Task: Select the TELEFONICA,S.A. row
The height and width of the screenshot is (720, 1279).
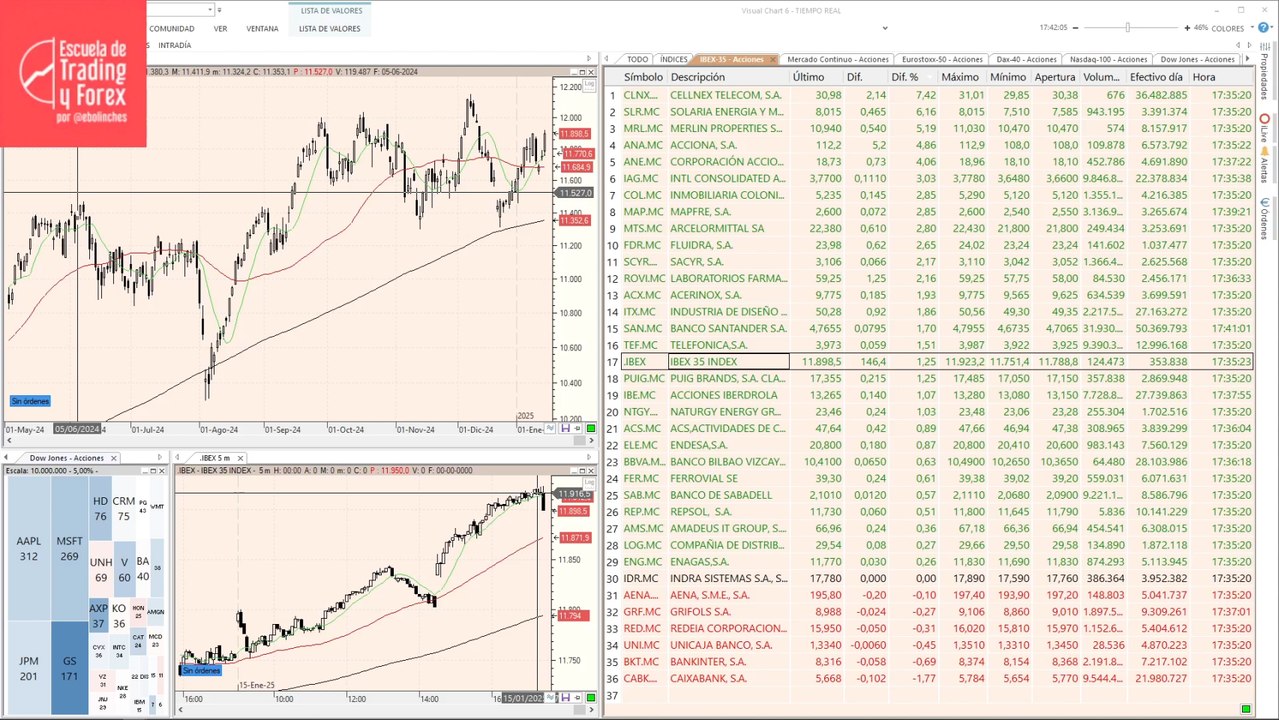Action: pos(929,345)
